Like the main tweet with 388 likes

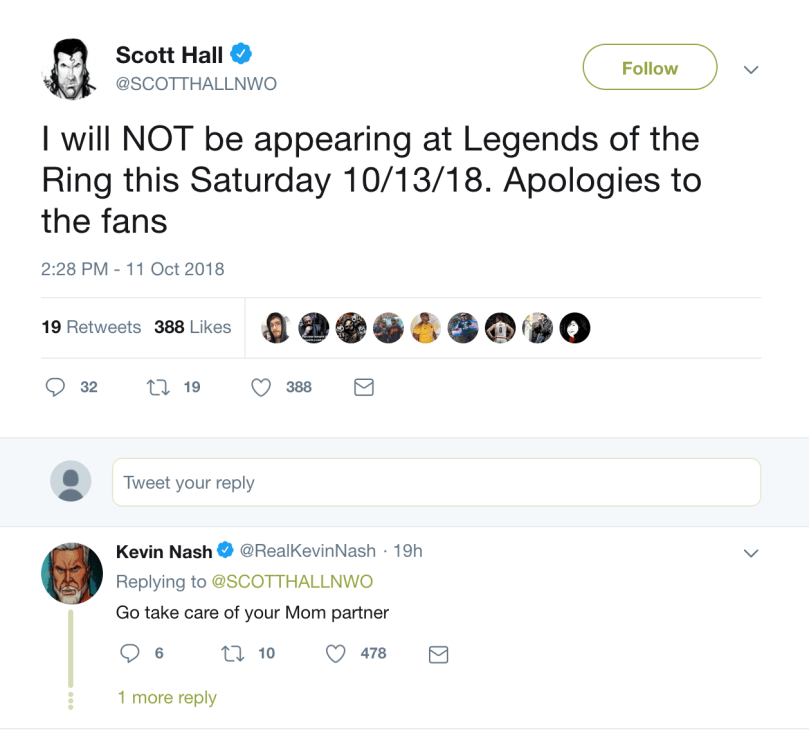tap(261, 387)
